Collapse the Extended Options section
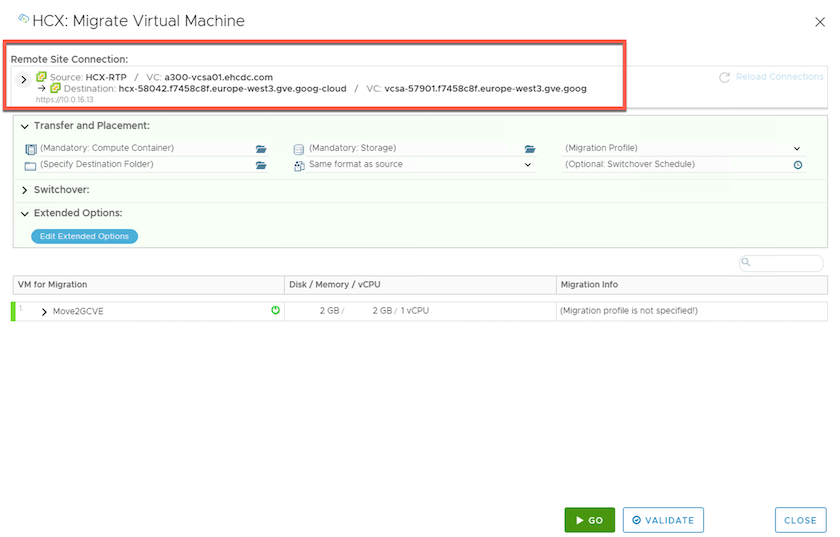Image resolution: width=840 pixels, height=537 pixels. pos(25,214)
